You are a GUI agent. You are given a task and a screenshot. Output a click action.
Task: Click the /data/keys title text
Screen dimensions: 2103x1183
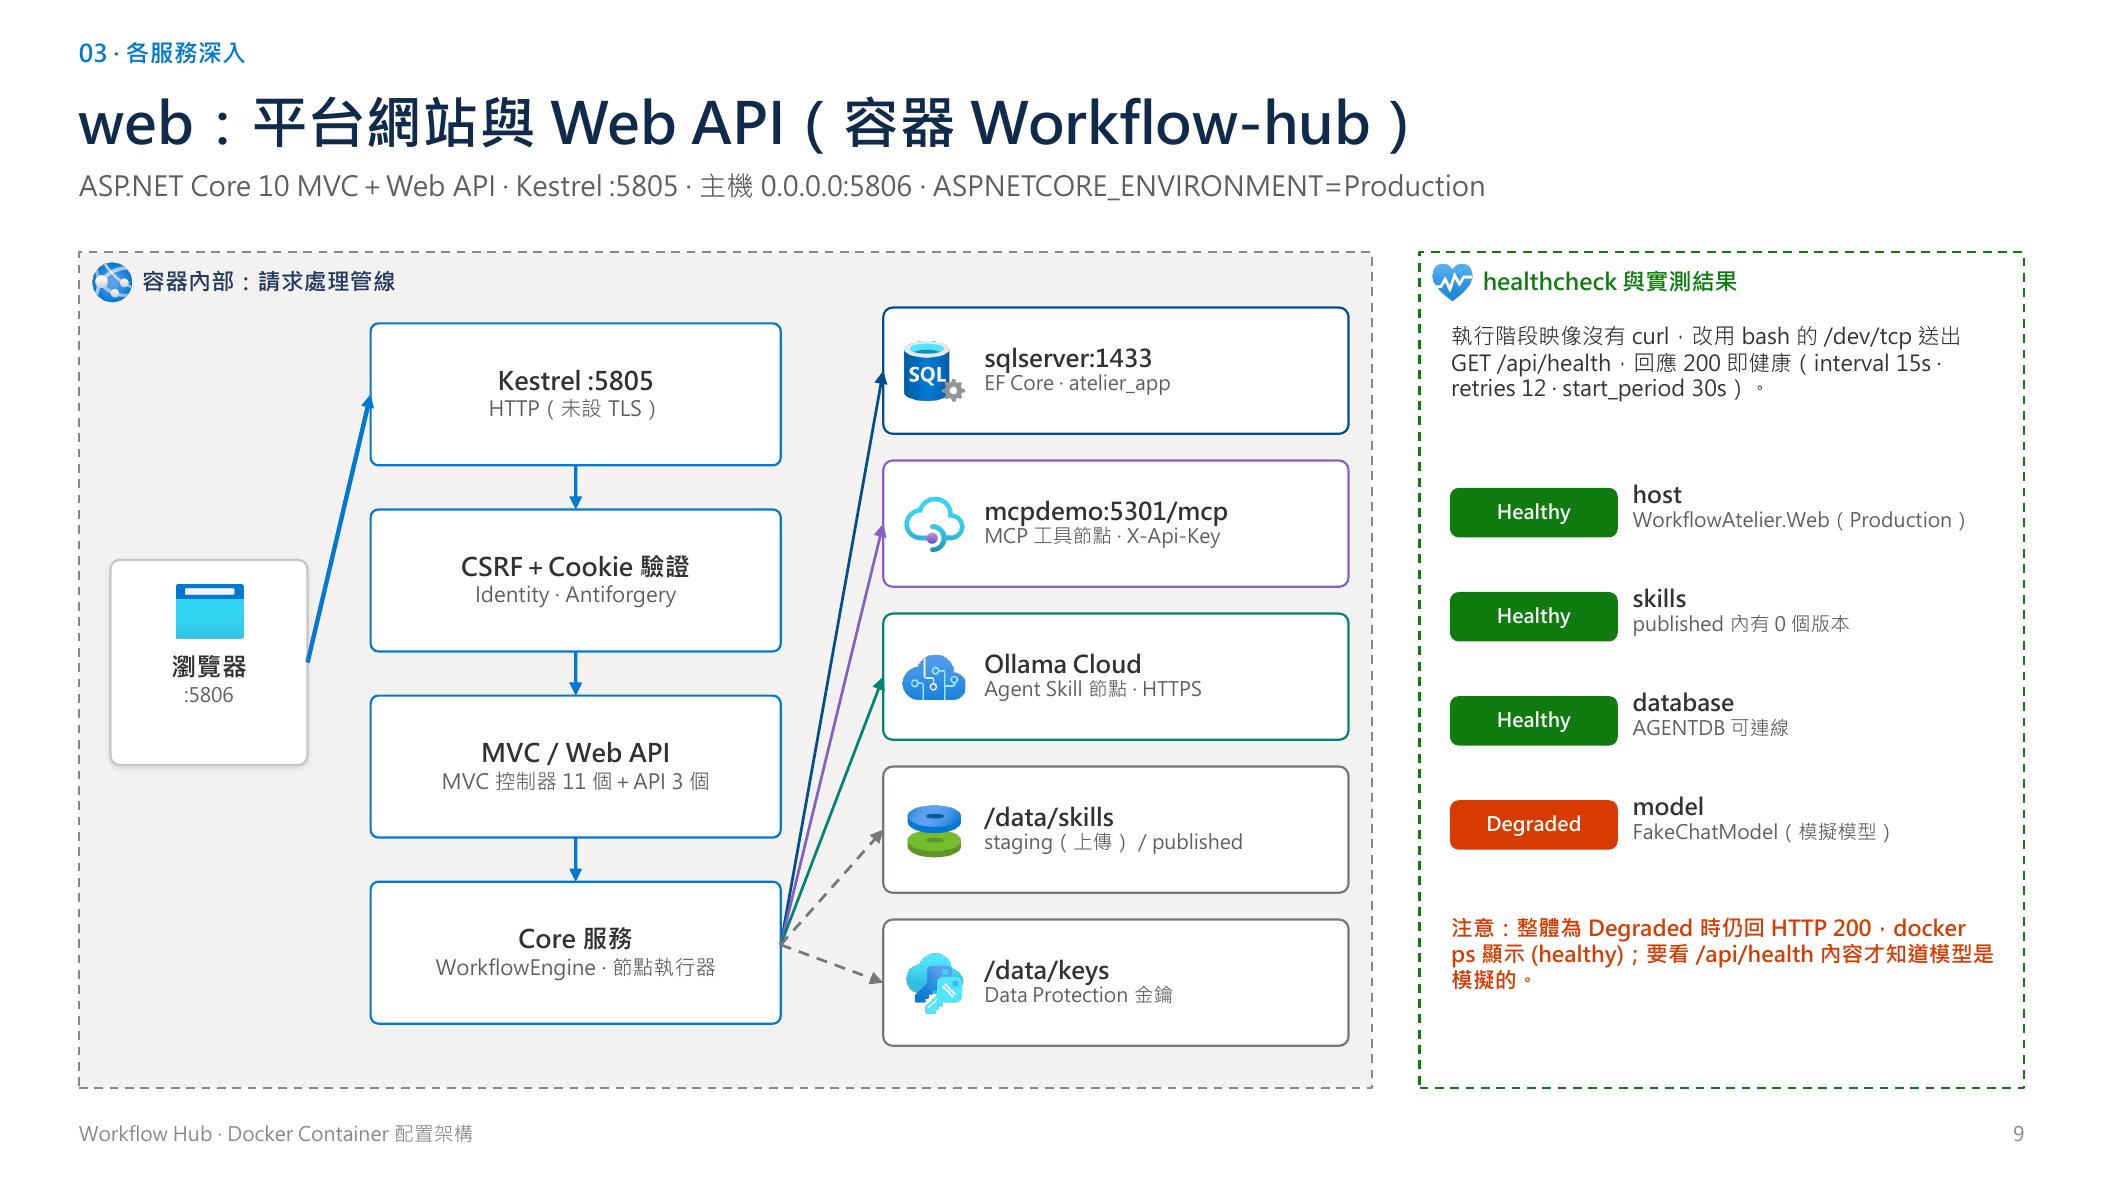(1046, 970)
